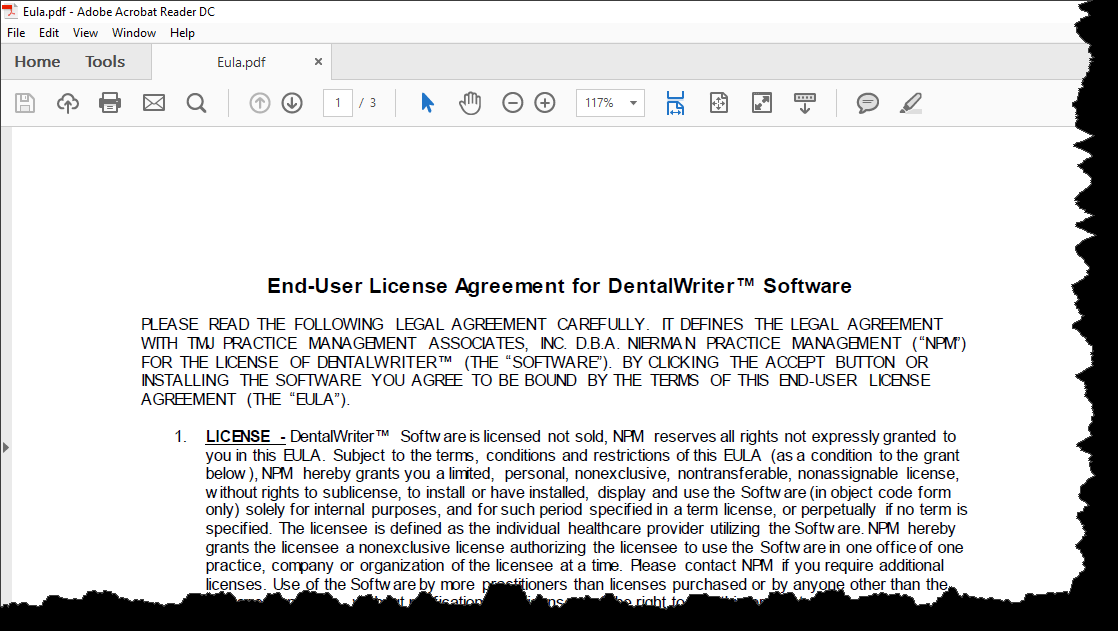Switch to the Tools tab
Viewport: 1118px width, 631px height.
[105, 62]
